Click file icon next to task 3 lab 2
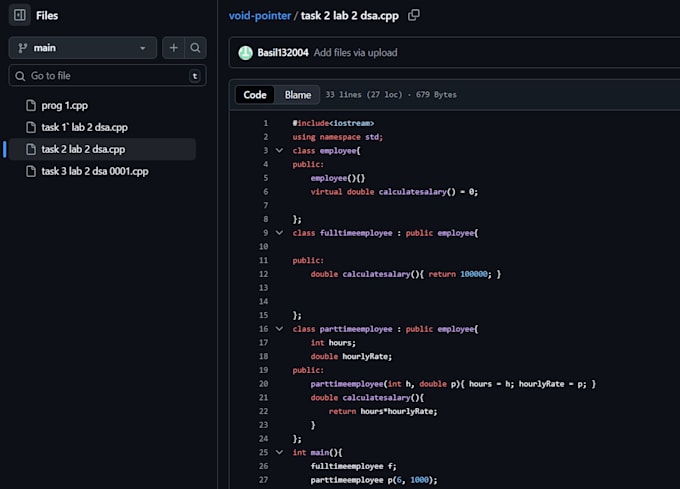 pos(31,171)
